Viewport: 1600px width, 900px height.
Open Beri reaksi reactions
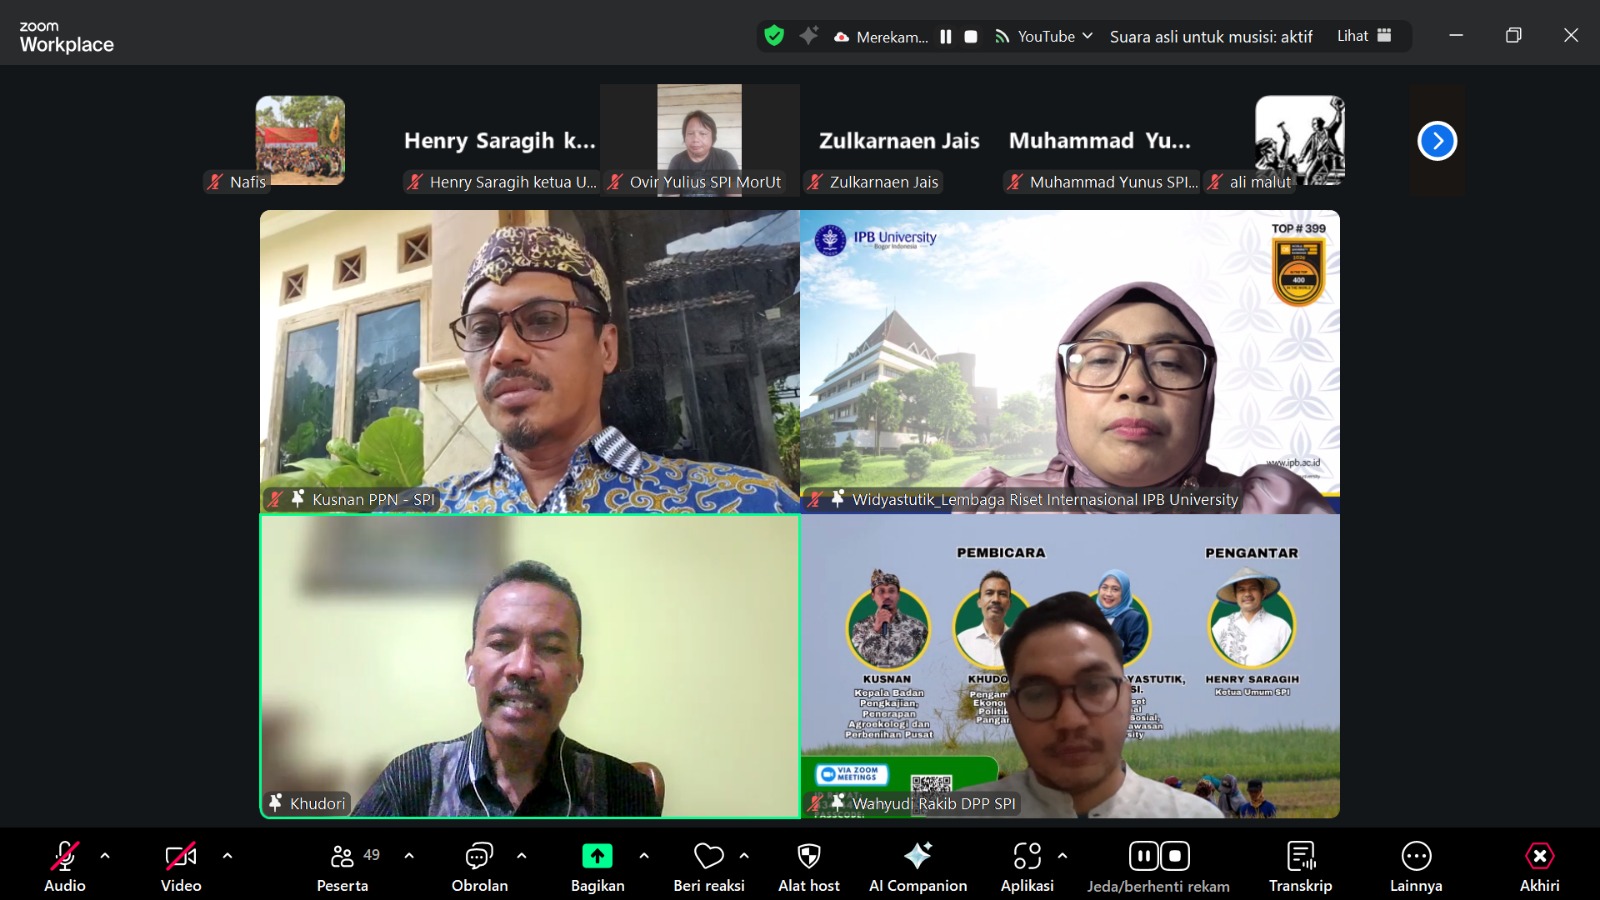[x=708, y=866]
